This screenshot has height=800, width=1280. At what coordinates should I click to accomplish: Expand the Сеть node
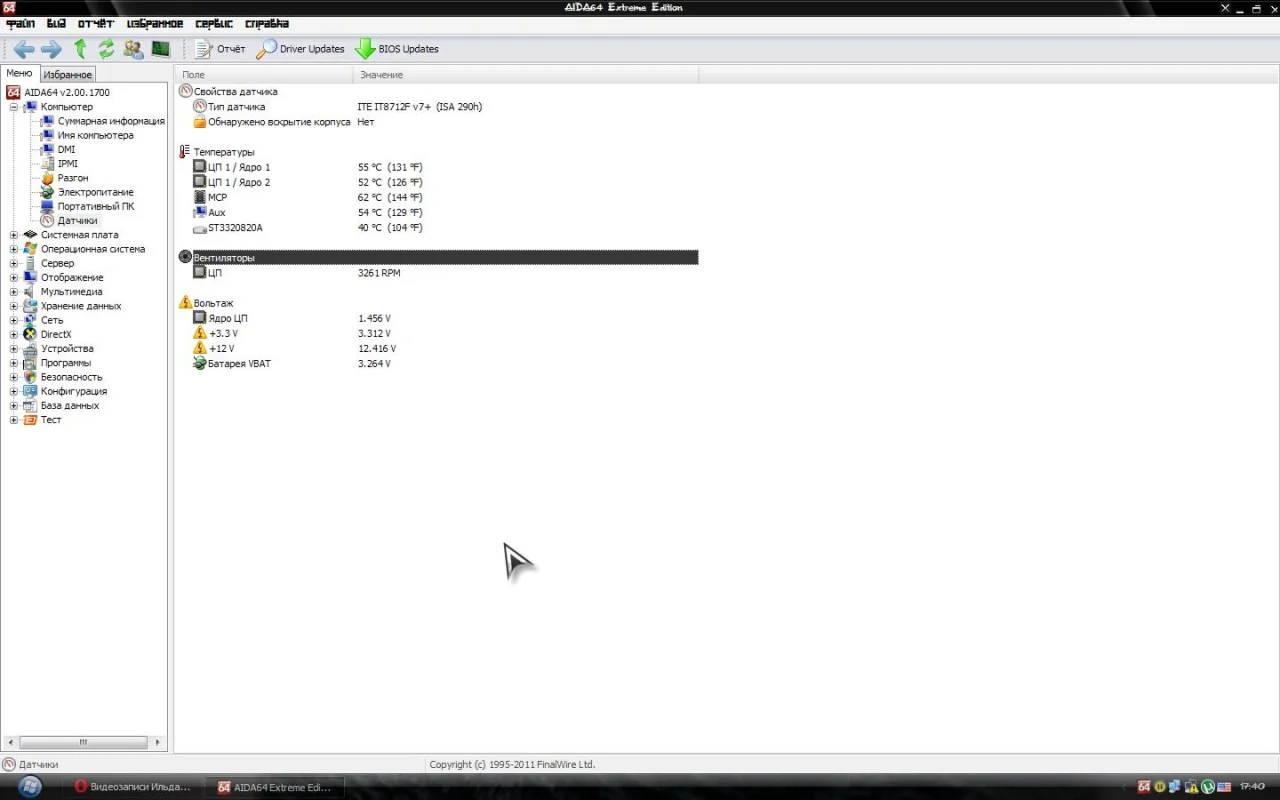[14, 320]
